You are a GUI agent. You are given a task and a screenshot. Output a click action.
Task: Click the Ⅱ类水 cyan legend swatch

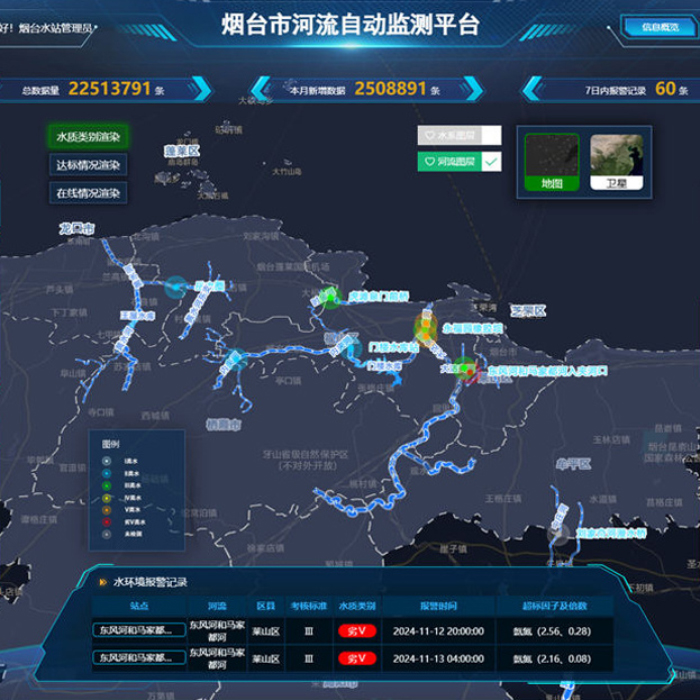point(106,473)
